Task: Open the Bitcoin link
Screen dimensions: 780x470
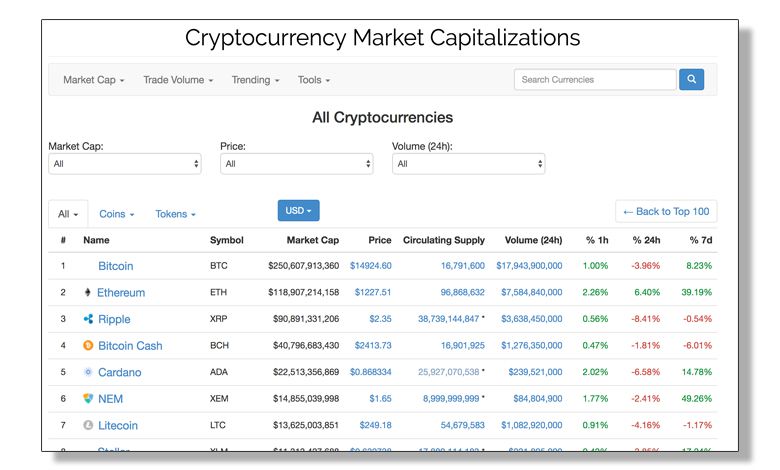Action: (x=115, y=266)
